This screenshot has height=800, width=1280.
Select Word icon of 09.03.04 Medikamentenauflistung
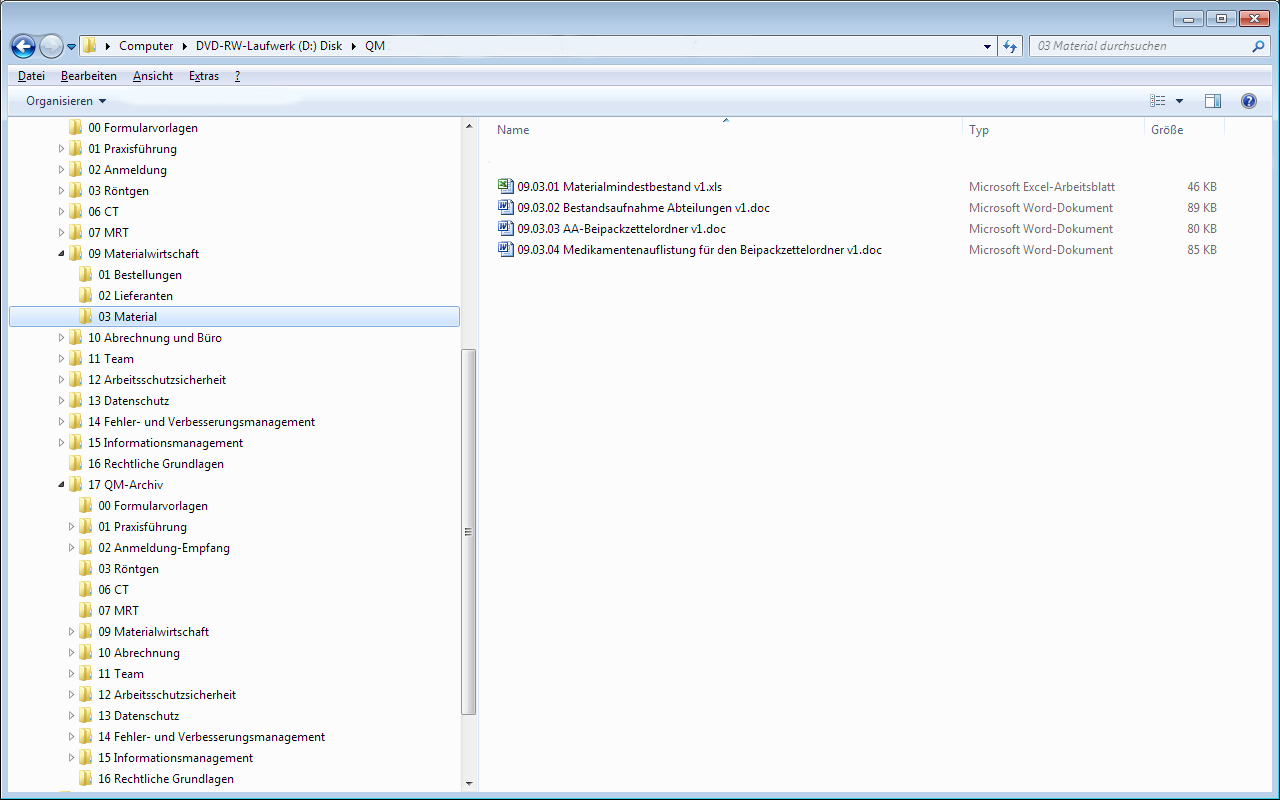[x=505, y=249]
